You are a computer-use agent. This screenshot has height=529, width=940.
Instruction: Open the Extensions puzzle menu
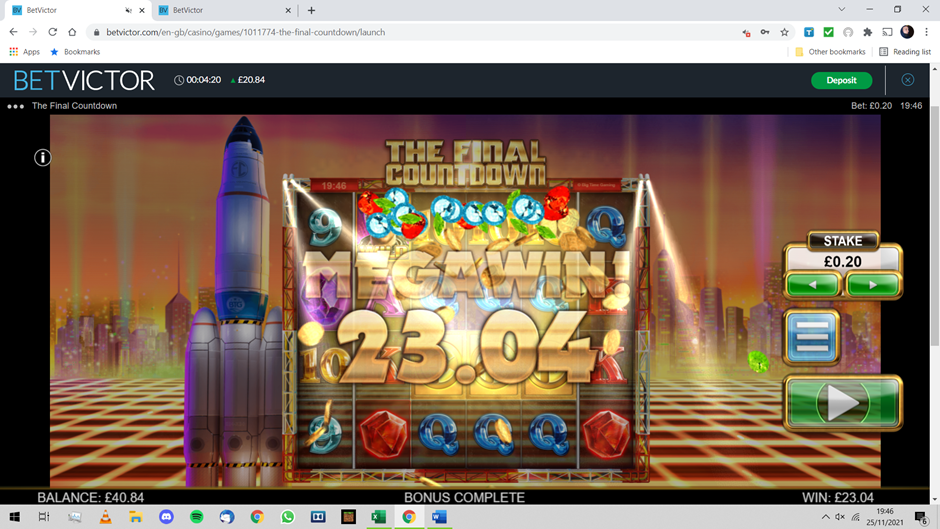pos(867,32)
